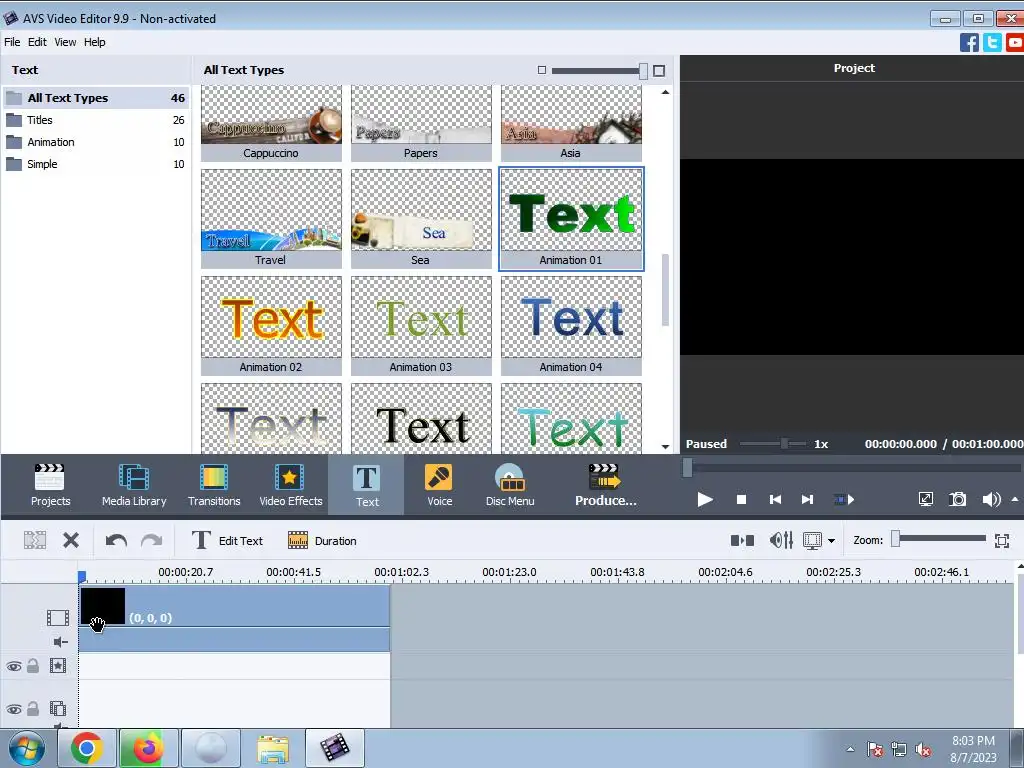
Task: Select the Travel text preset
Action: [271, 219]
